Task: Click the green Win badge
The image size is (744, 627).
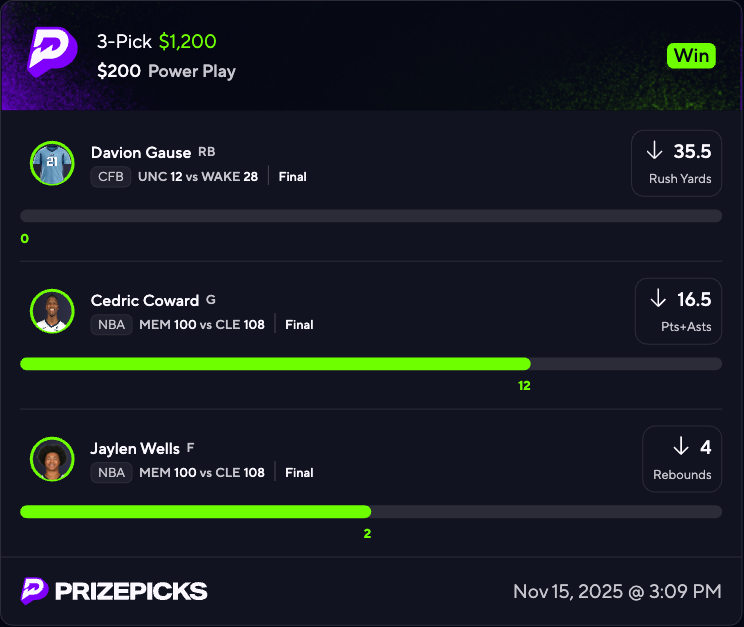Action: [x=691, y=56]
